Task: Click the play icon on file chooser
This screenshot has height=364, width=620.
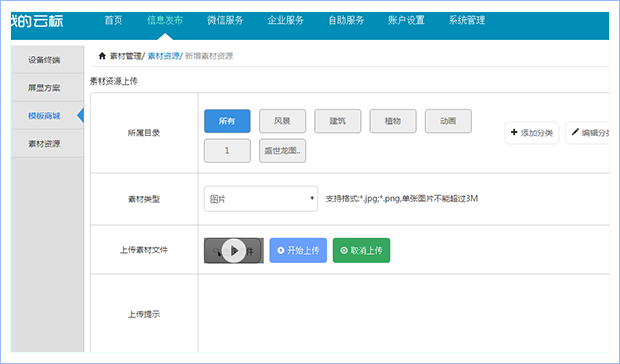Action: [x=234, y=250]
